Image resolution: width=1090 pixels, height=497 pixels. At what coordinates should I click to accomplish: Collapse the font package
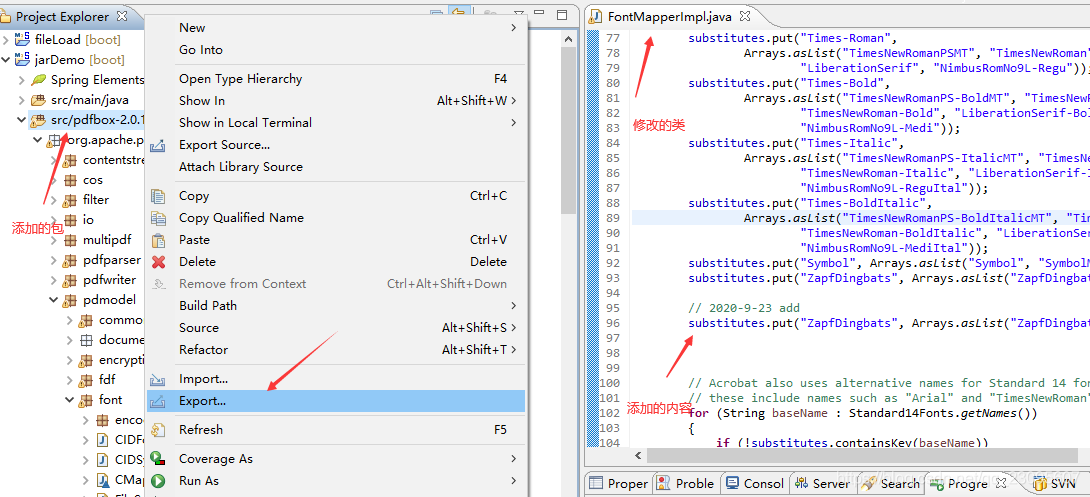coord(70,400)
